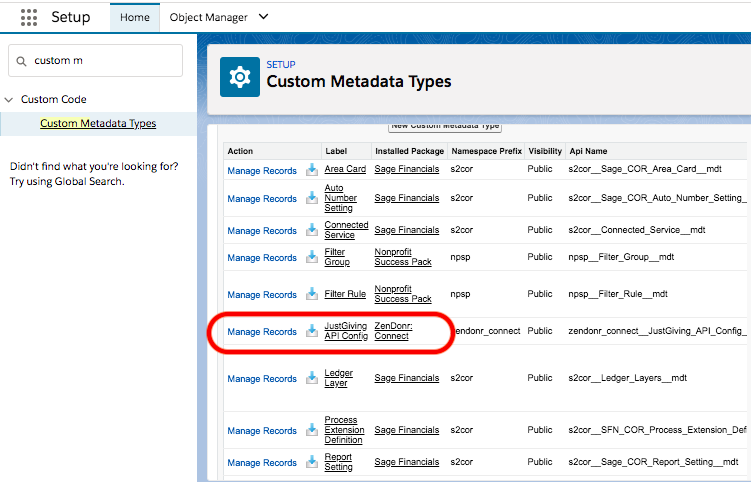Open the Process Extension Definition label
The height and width of the screenshot is (482, 751).
coord(344,430)
